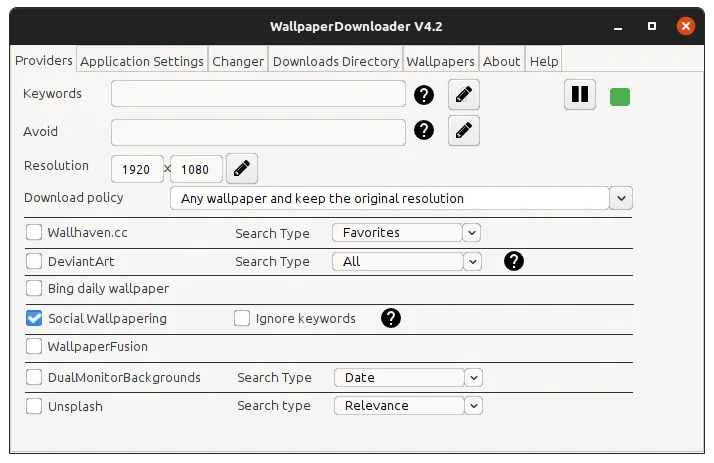Enable the DeviantArt provider checkbox
Image resolution: width=714 pixels, height=463 pixels.
34,261
